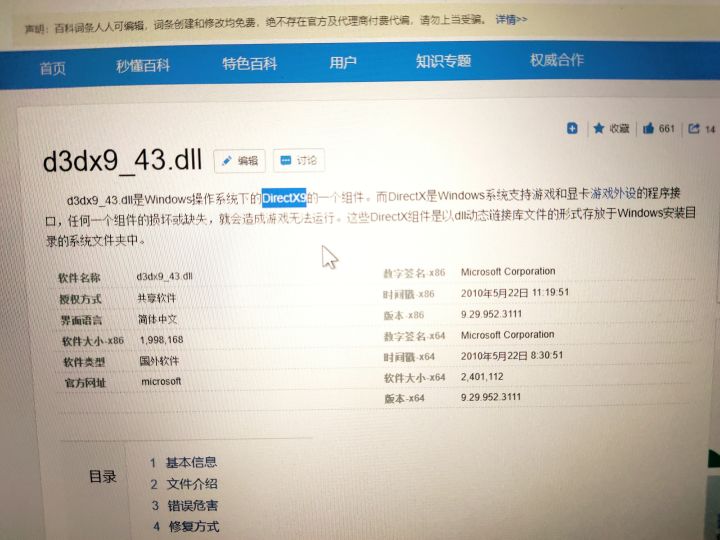The height and width of the screenshot is (540, 720).
Task: Click the share arrow icon
Action: (x=693, y=129)
